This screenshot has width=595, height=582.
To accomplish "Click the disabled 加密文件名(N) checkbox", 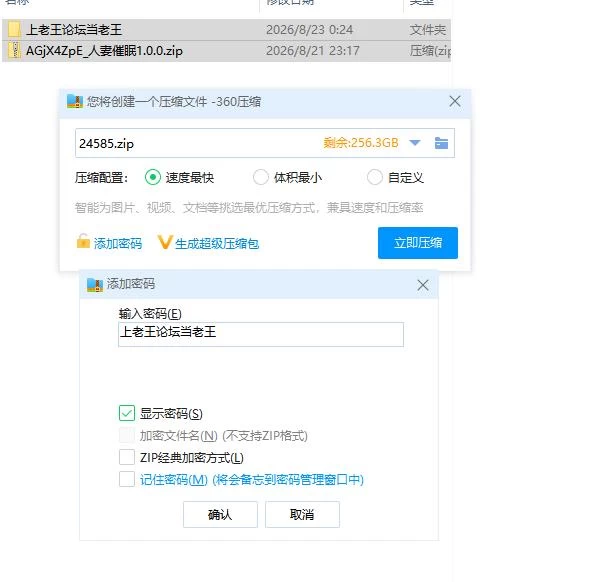I will point(127,435).
